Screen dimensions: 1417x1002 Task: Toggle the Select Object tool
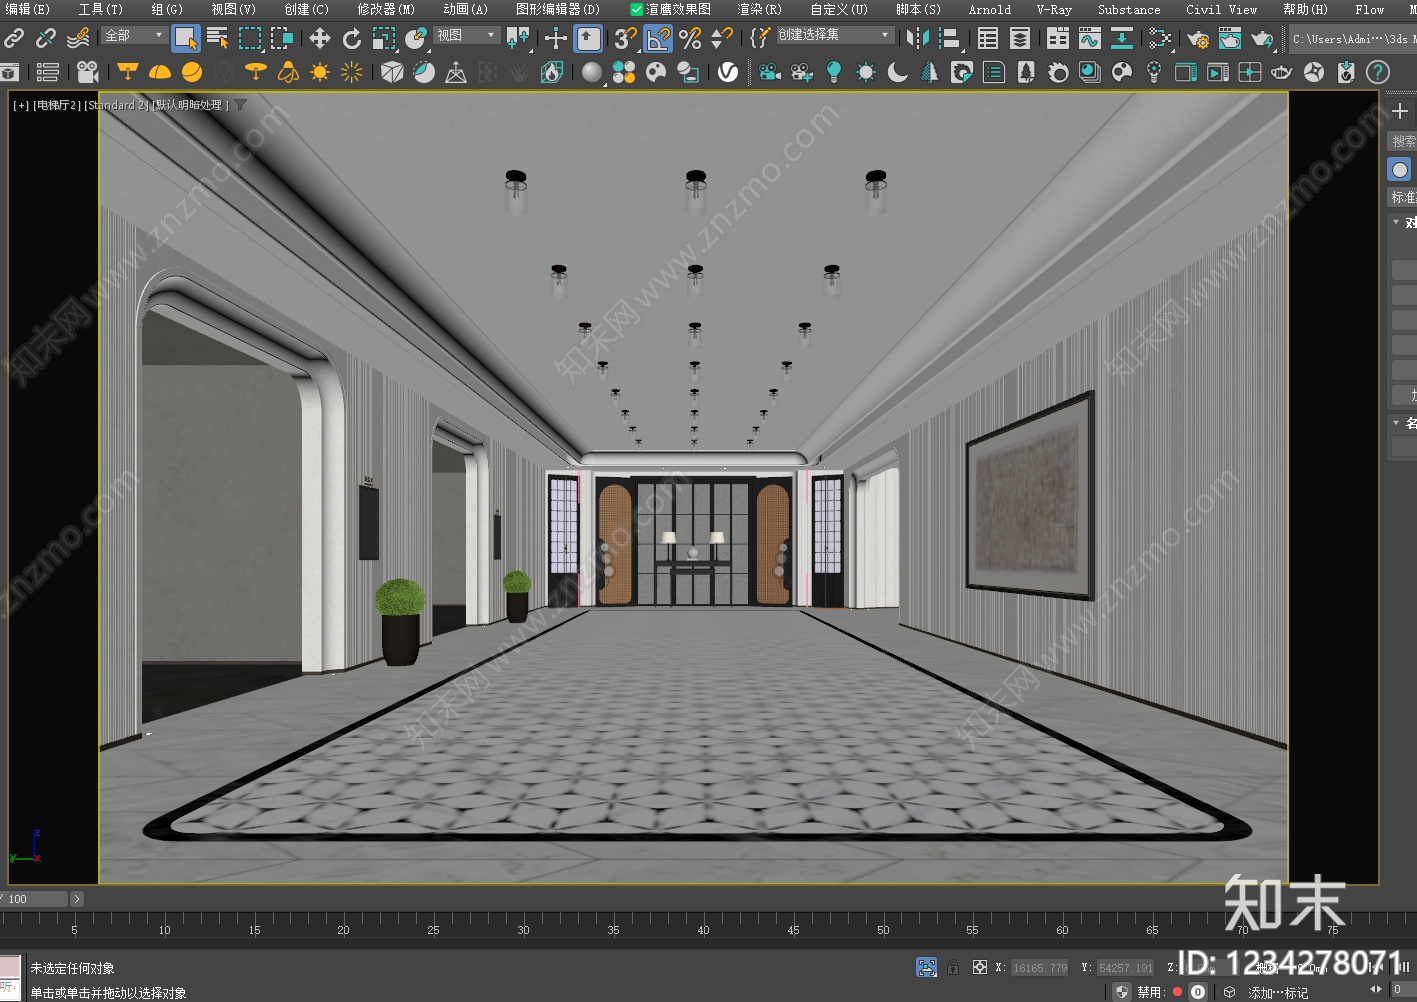pos(185,39)
